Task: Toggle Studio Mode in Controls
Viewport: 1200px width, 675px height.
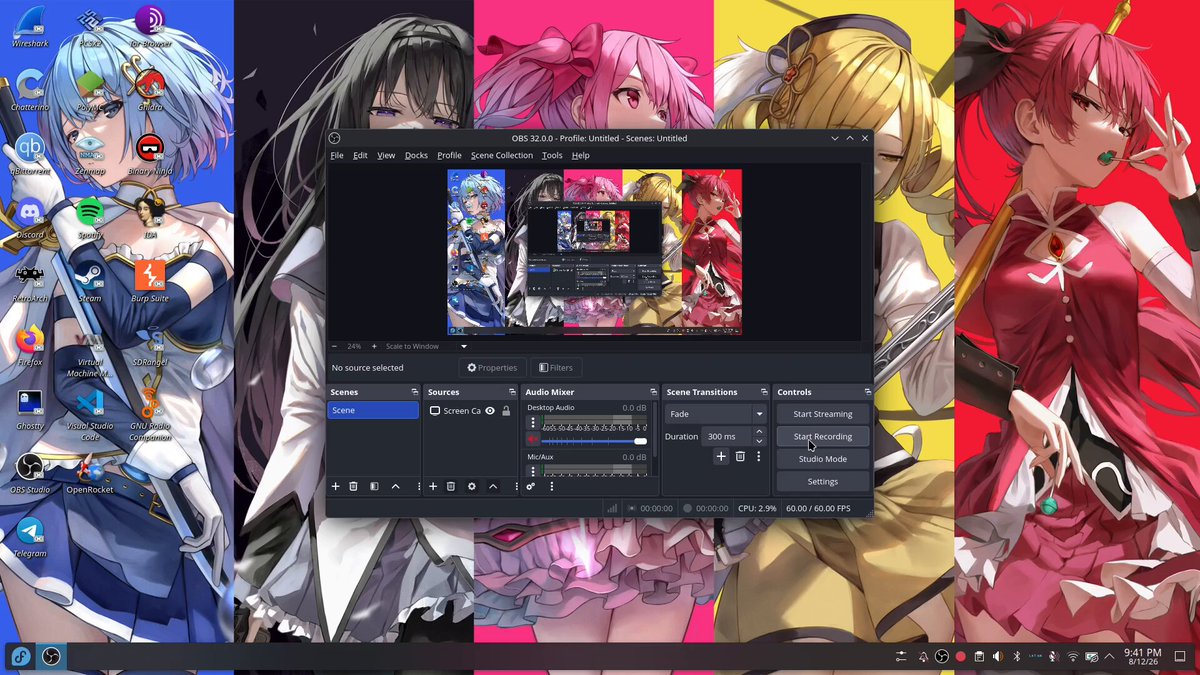Action: click(823, 459)
